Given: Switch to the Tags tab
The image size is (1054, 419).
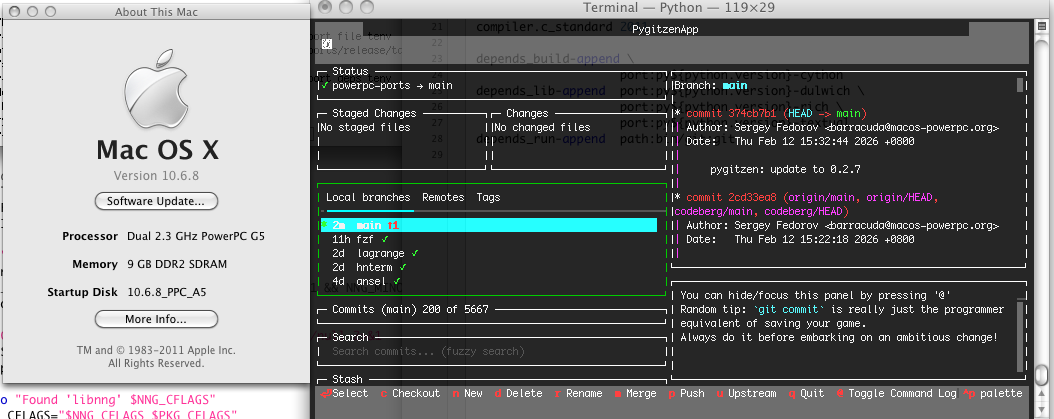Looking at the screenshot, I should tap(488, 197).
